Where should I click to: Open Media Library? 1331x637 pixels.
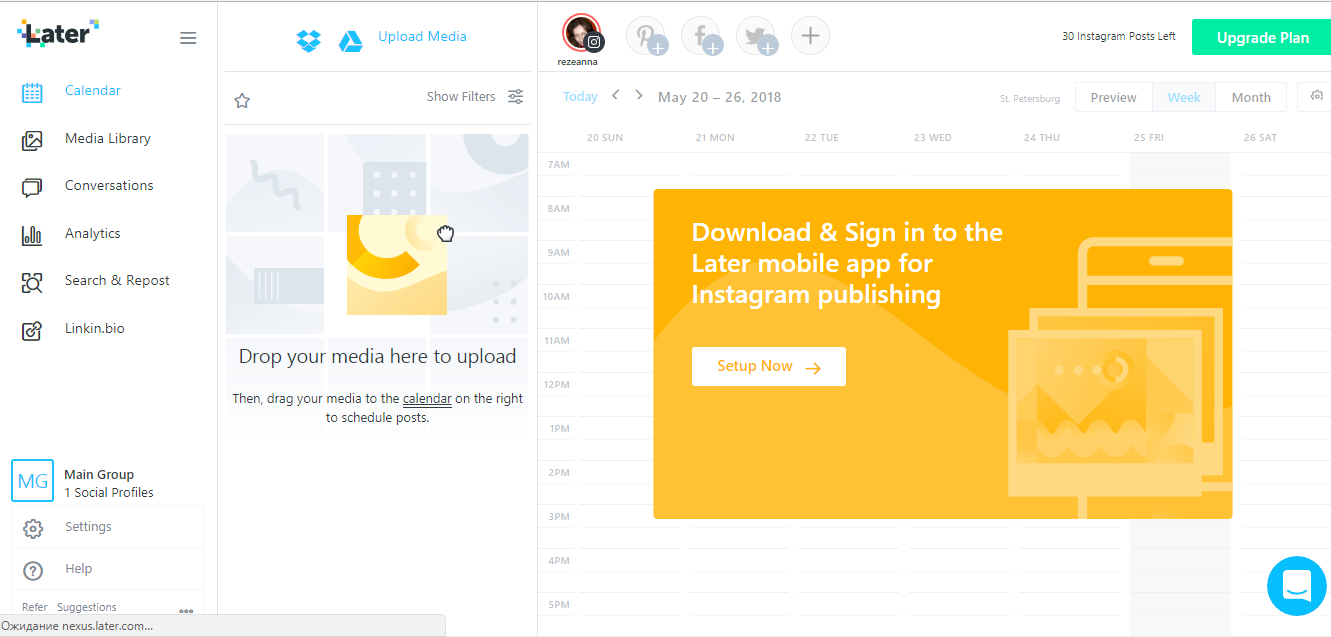click(108, 139)
